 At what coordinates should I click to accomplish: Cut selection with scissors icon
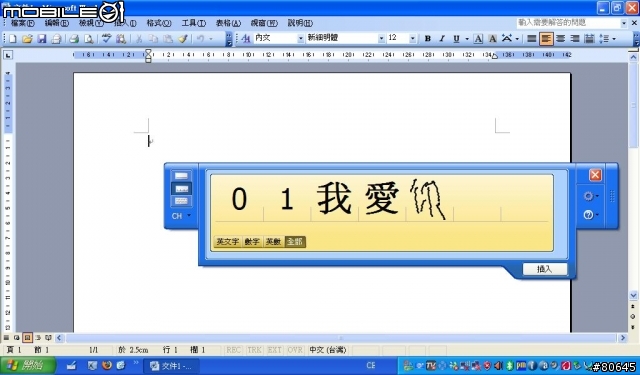click(139, 39)
